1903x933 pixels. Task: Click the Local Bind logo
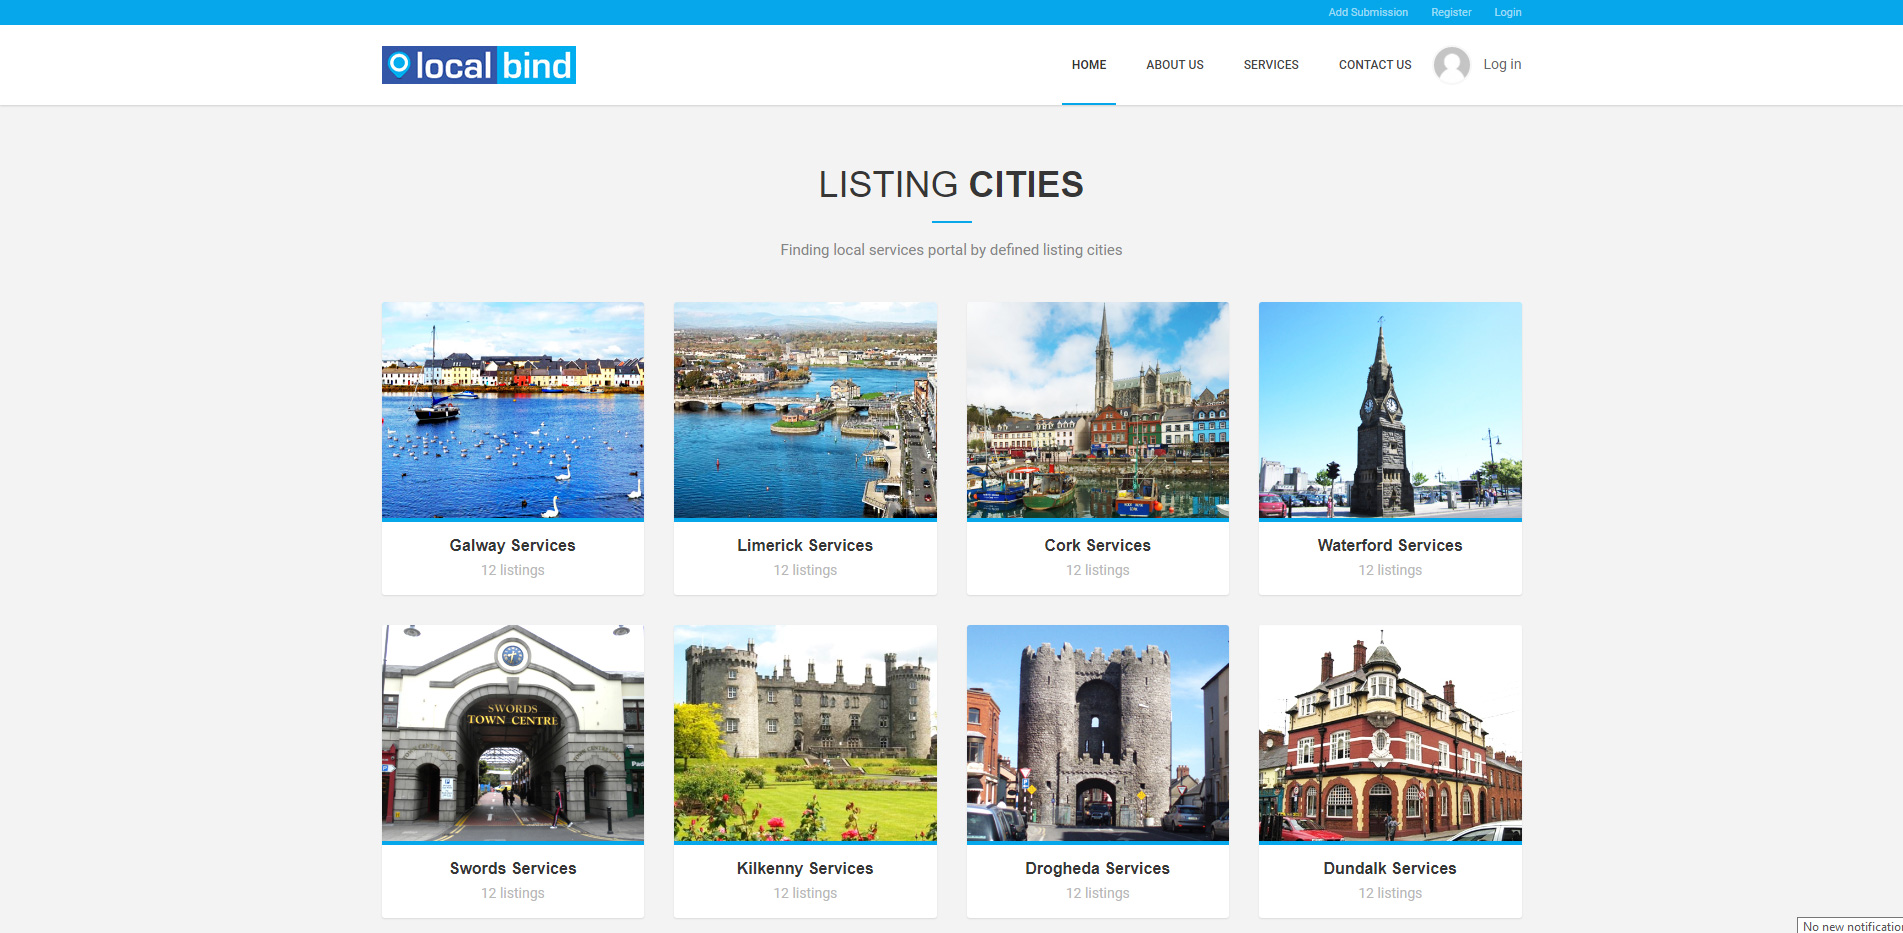coord(478,65)
